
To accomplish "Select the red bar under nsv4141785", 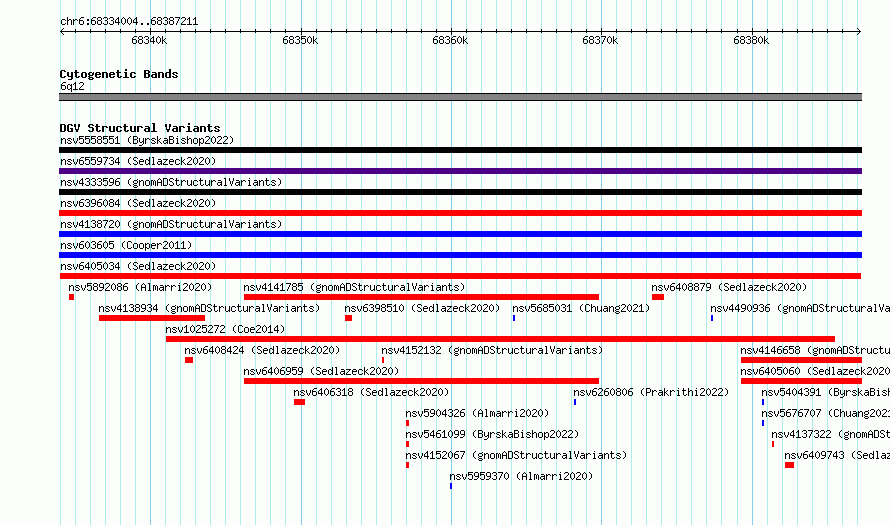I will click(421, 297).
